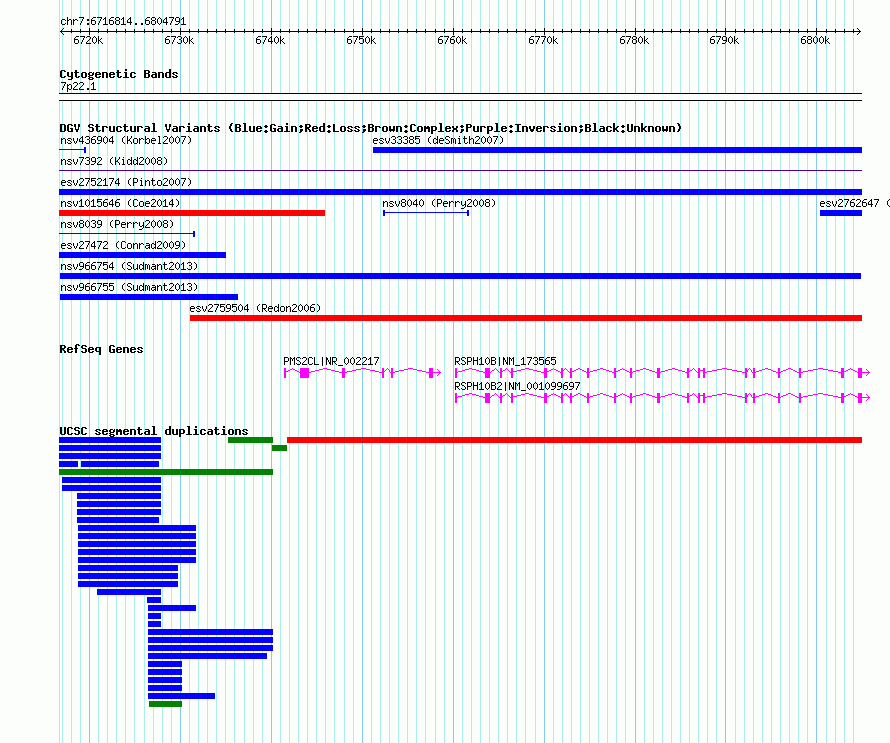Click the 6730k ruler label
Screen dimensions: 890x743
[x=179, y=40]
